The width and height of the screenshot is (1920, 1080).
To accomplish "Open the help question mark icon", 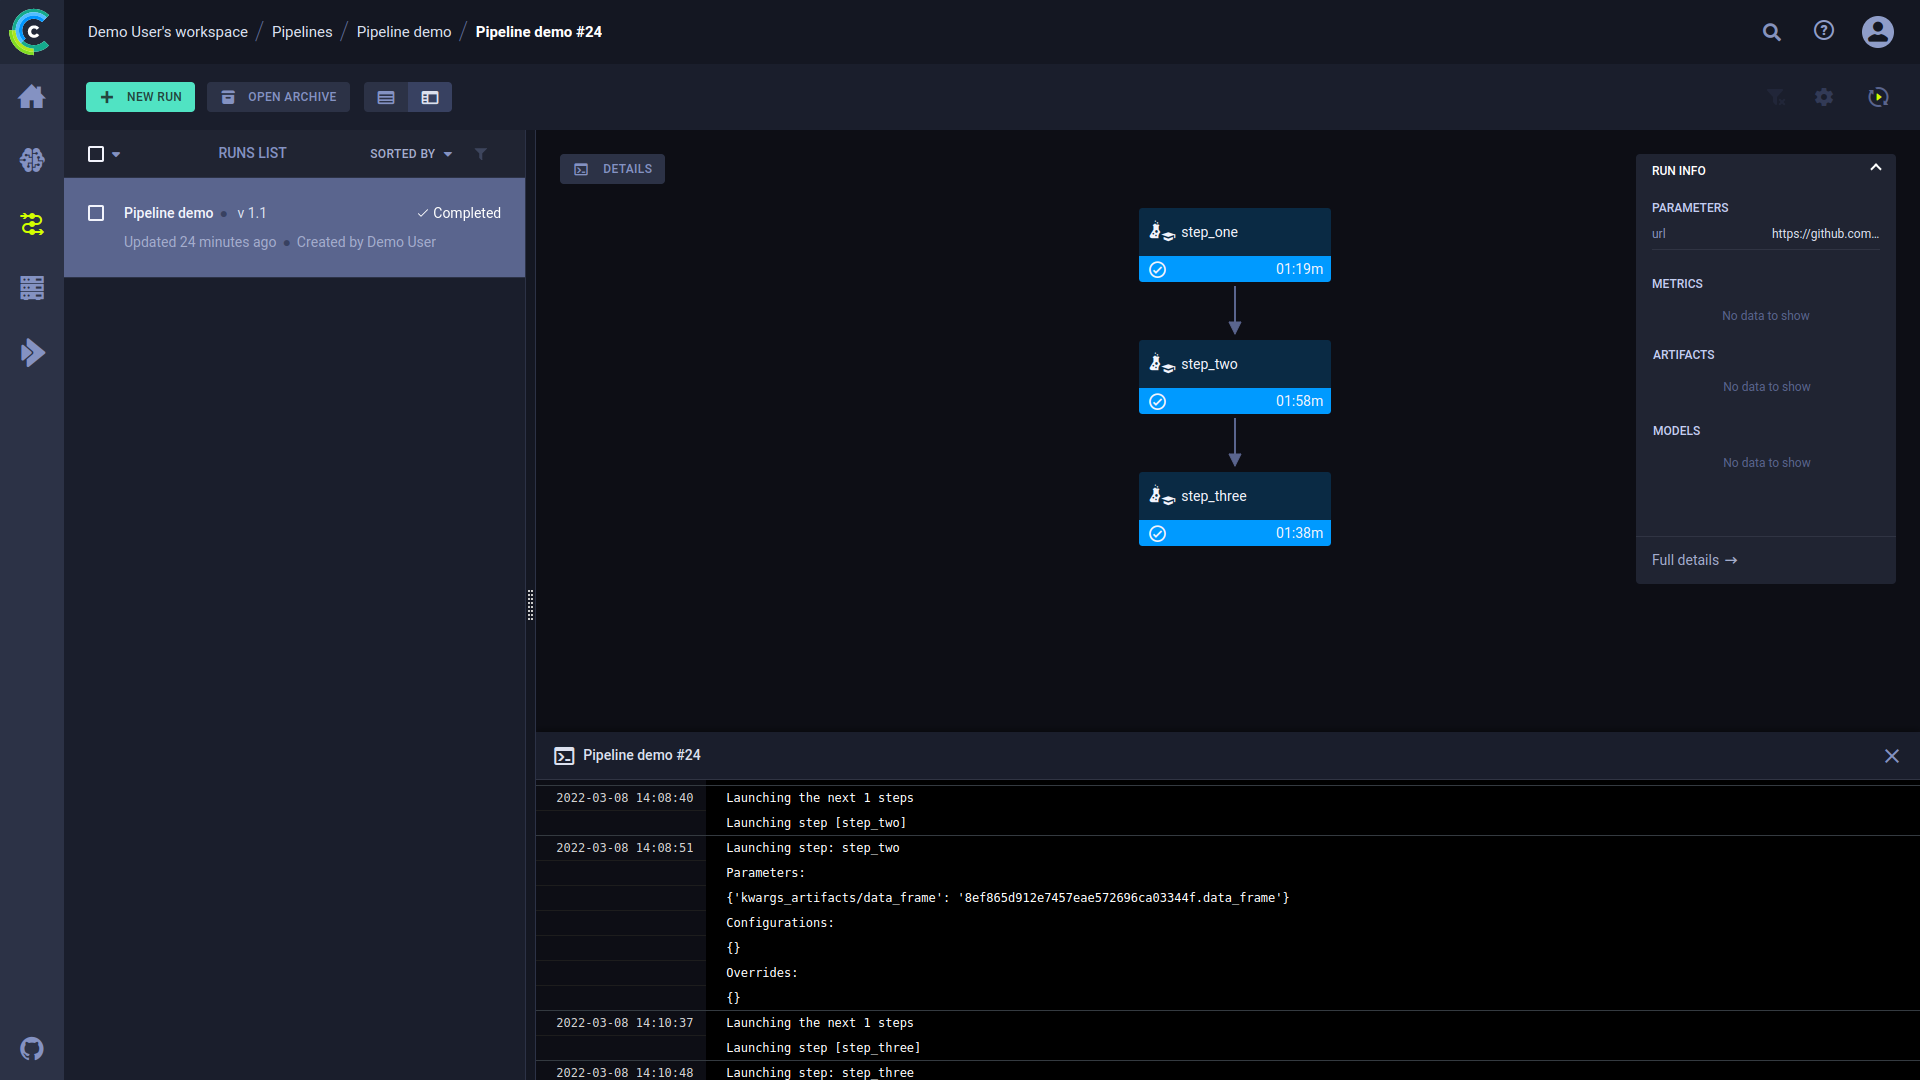I will [1824, 31].
